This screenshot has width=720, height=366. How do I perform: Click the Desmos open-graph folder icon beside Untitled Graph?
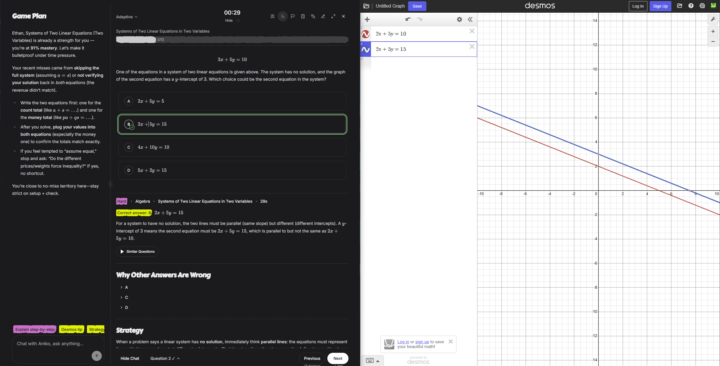pyautogui.click(x=366, y=6)
